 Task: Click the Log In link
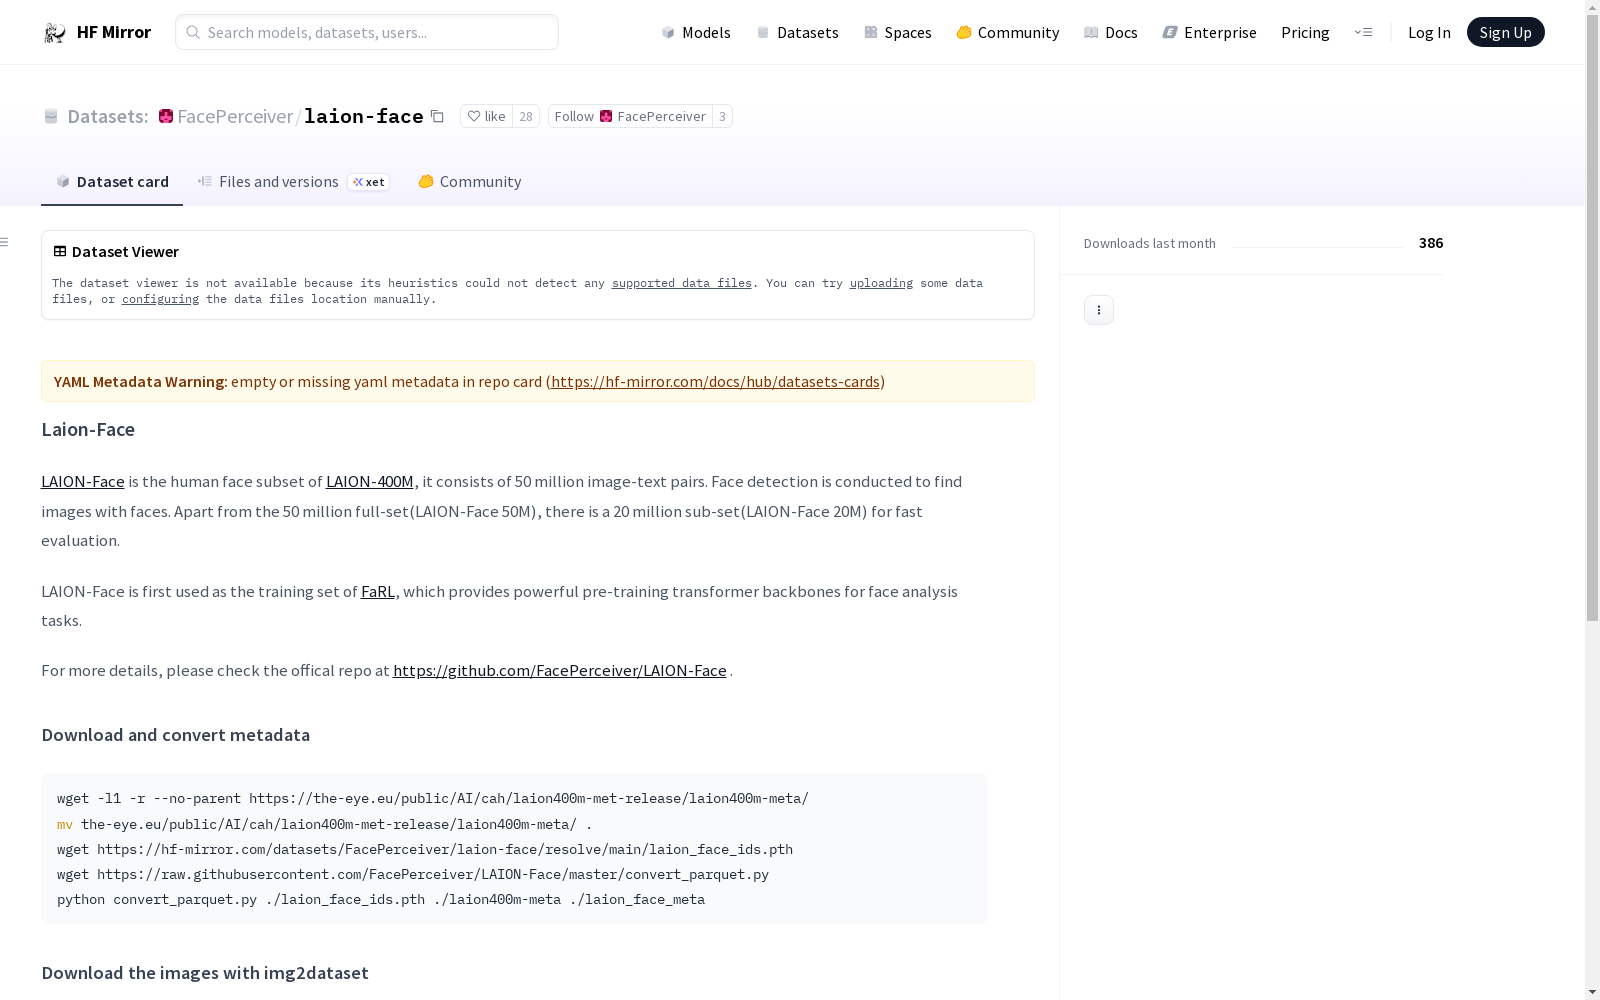1429,32
